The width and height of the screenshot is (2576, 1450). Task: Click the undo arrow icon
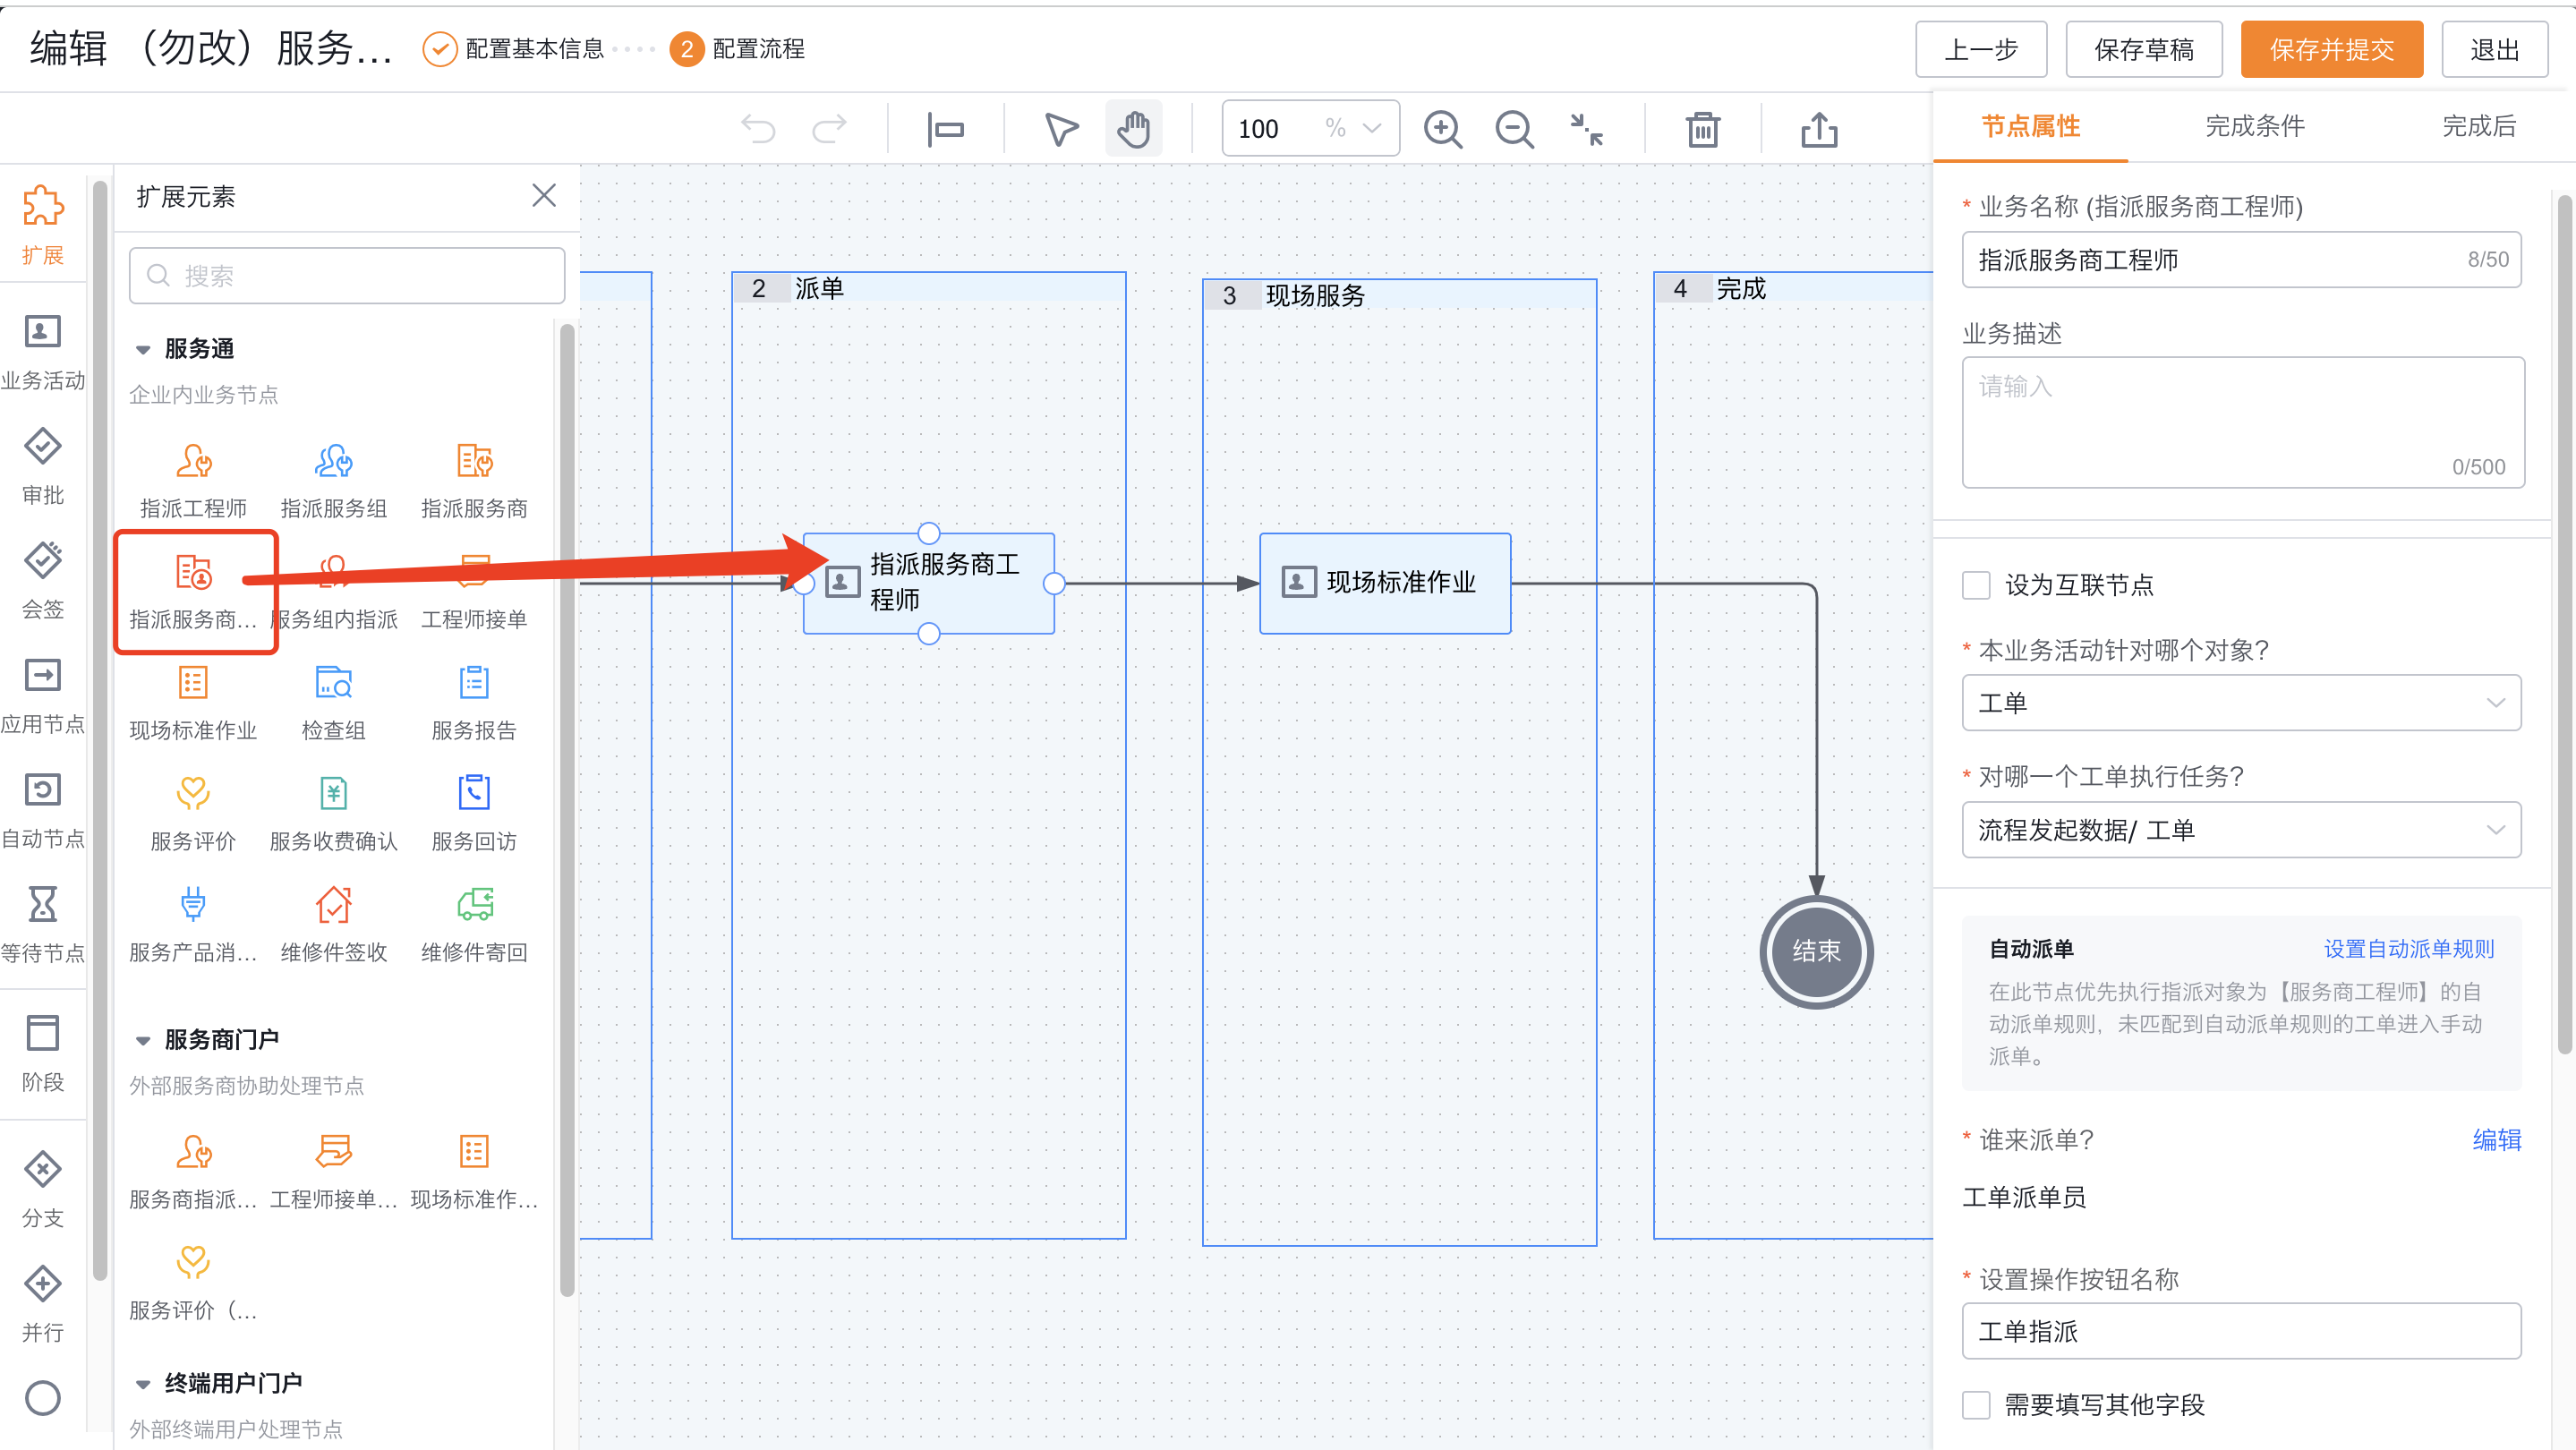pyautogui.click(x=758, y=129)
